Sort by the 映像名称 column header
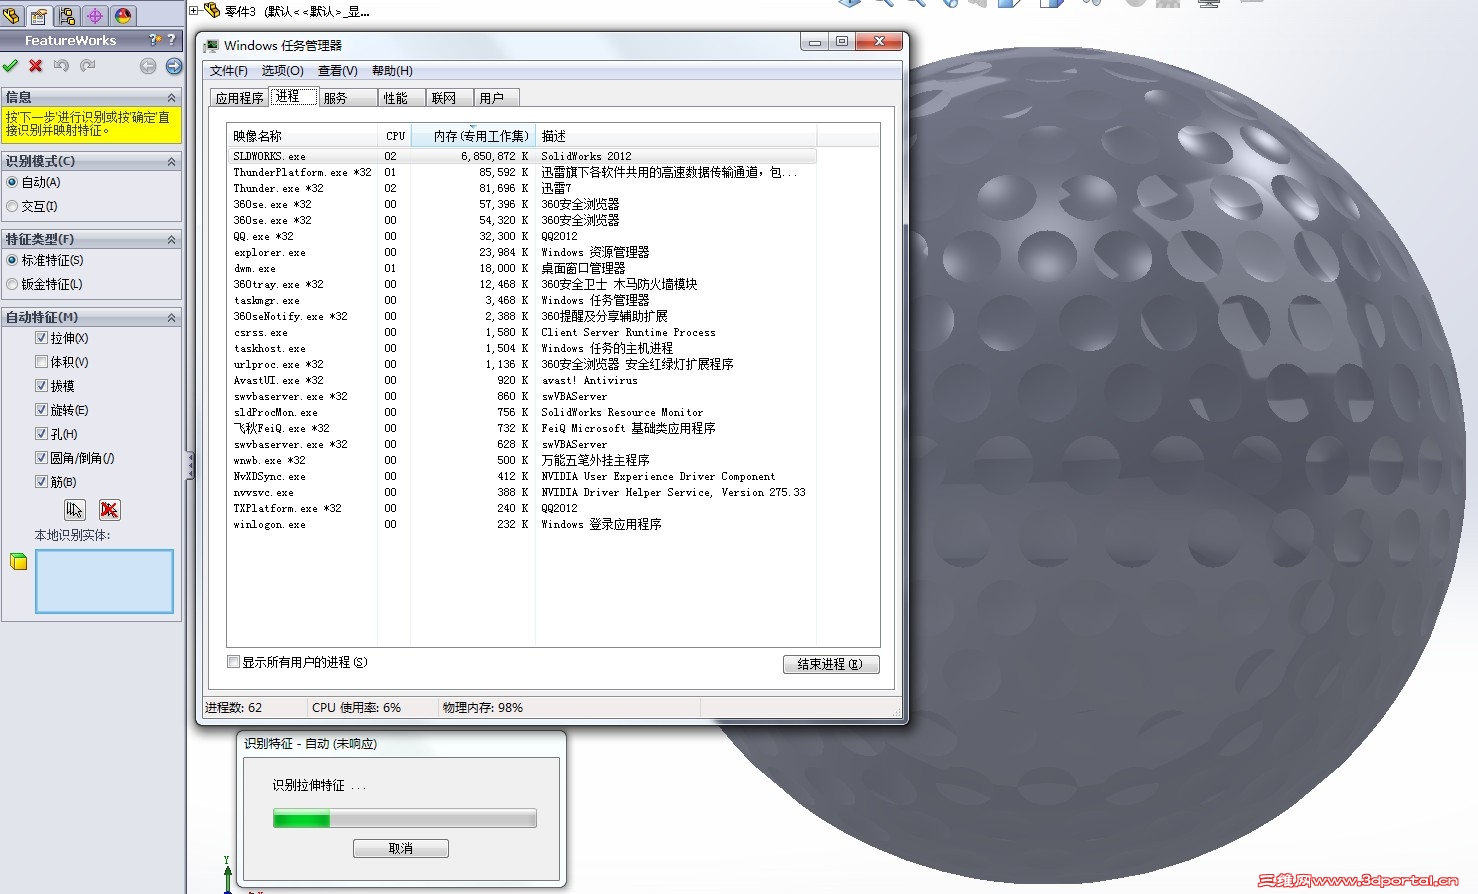 pos(302,136)
